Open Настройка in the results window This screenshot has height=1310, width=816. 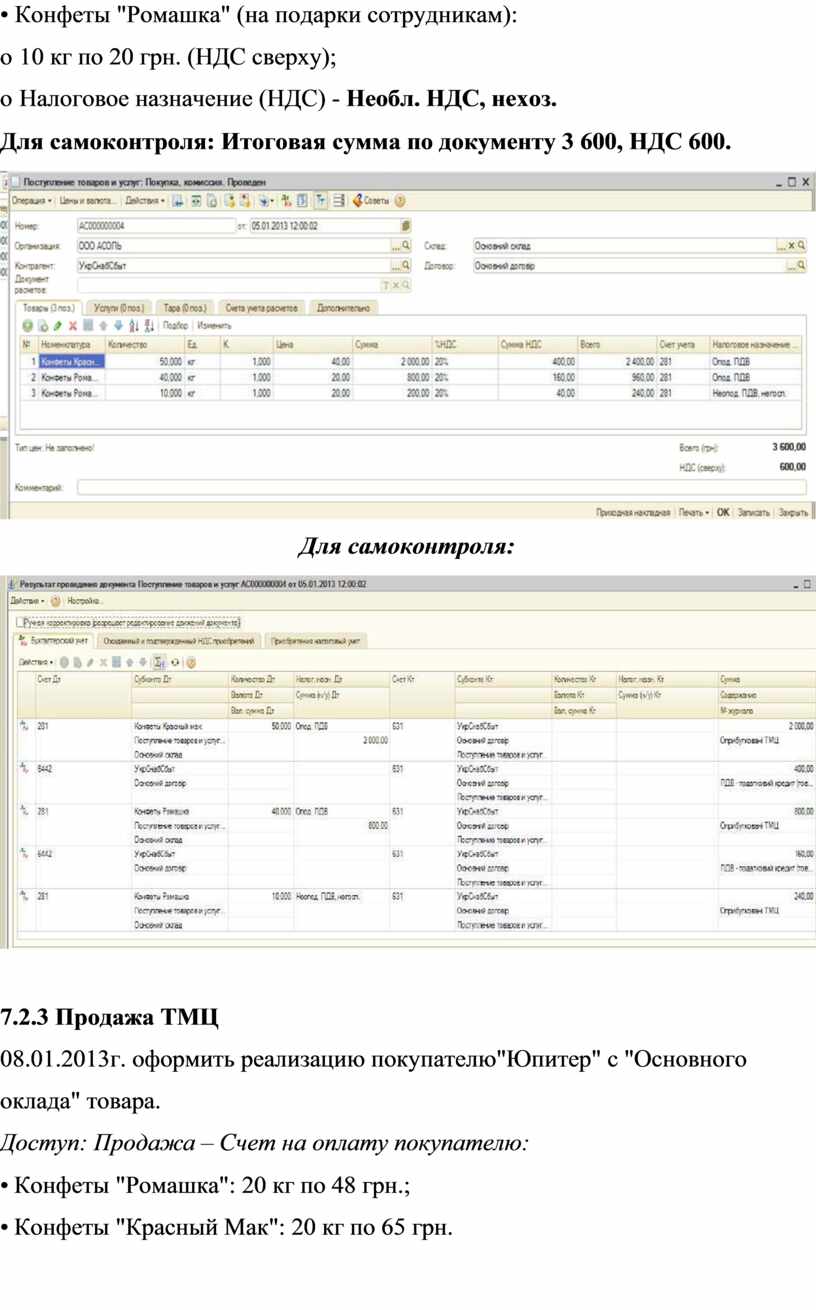click(x=86, y=601)
